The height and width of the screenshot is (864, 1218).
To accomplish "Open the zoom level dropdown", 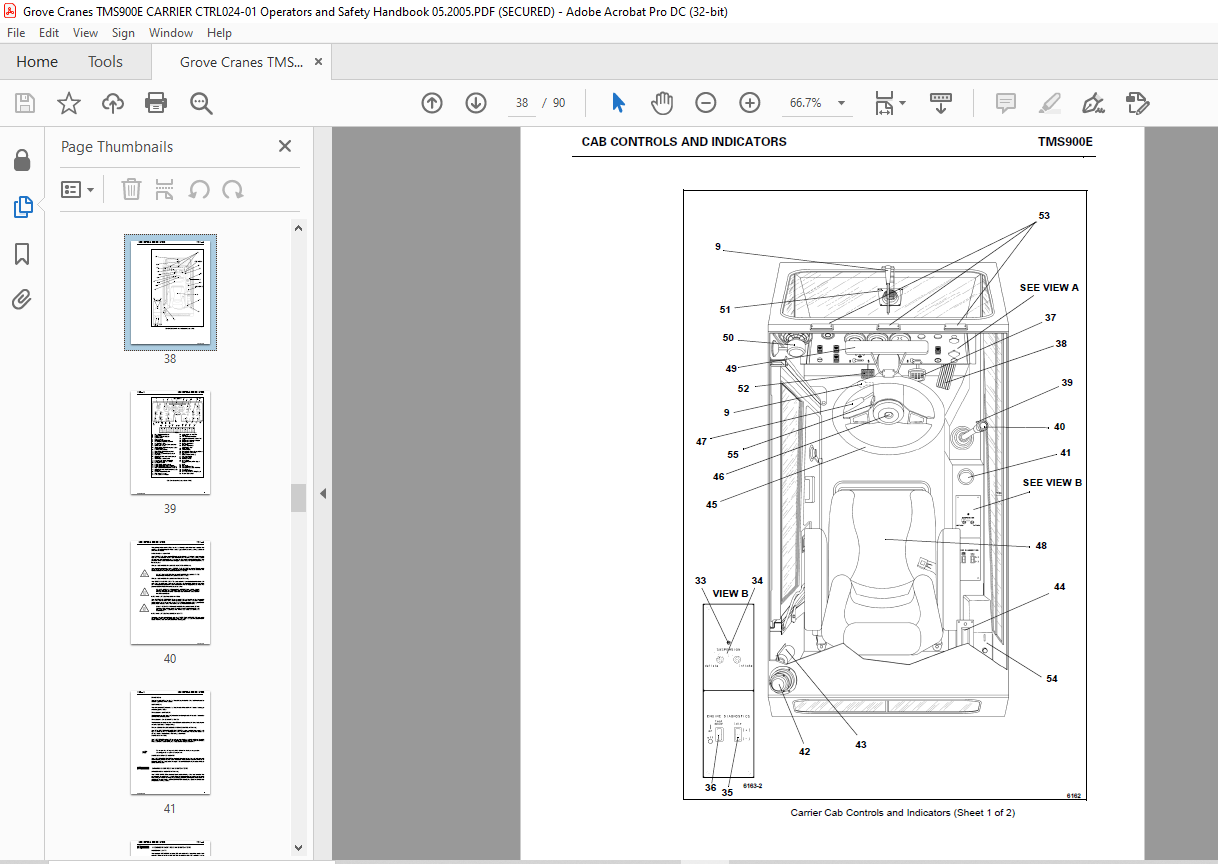I will [842, 103].
